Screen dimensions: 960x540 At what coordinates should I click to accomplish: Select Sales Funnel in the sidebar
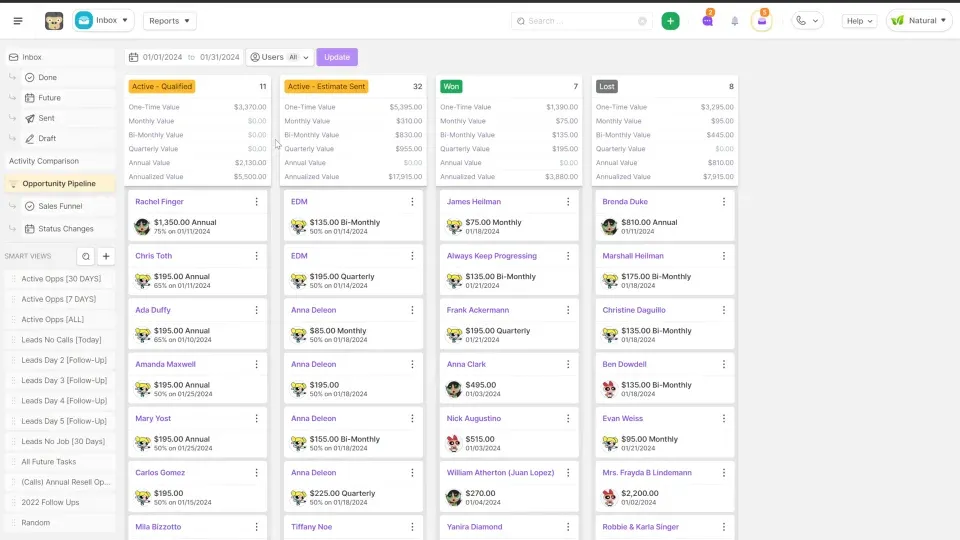60,206
